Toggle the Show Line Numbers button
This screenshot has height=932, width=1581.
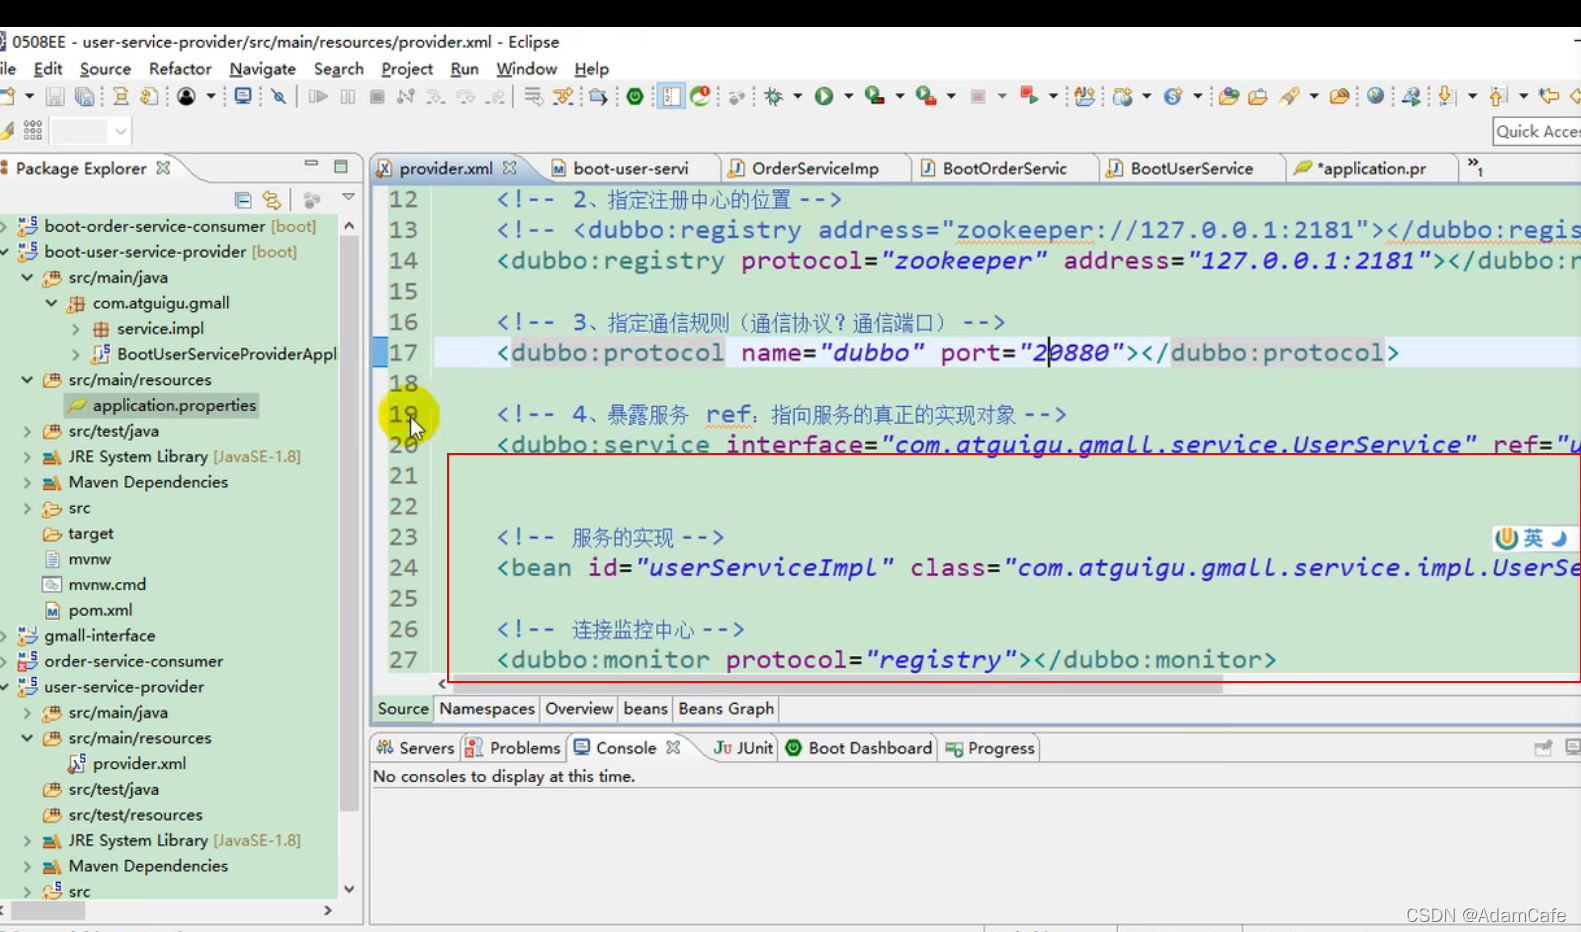[x=670, y=97]
